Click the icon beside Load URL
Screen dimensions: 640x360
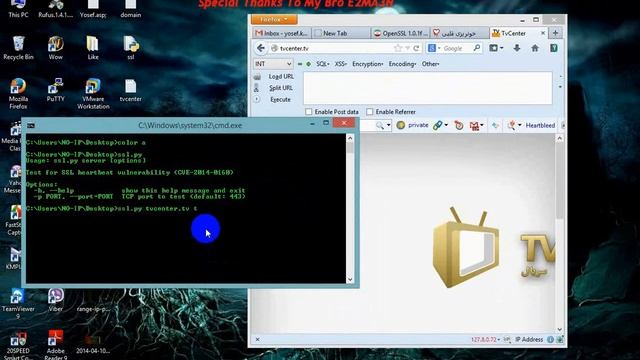(x=257, y=76)
